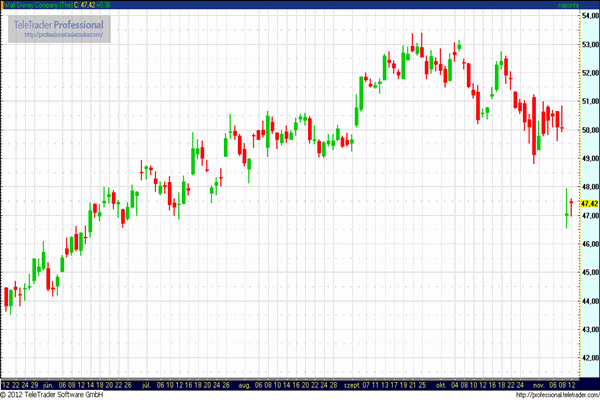Click the 53,00 price axis label
Viewport: 600px width, 400px height.
tap(590, 44)
